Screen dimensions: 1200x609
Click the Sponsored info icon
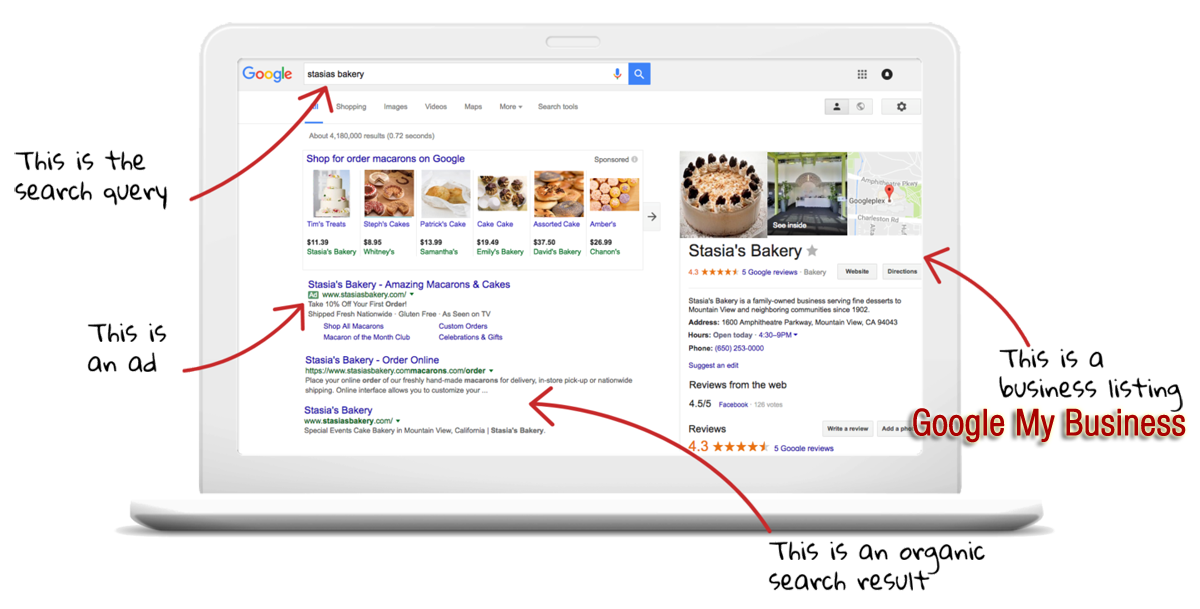click(x=635, y=159)
